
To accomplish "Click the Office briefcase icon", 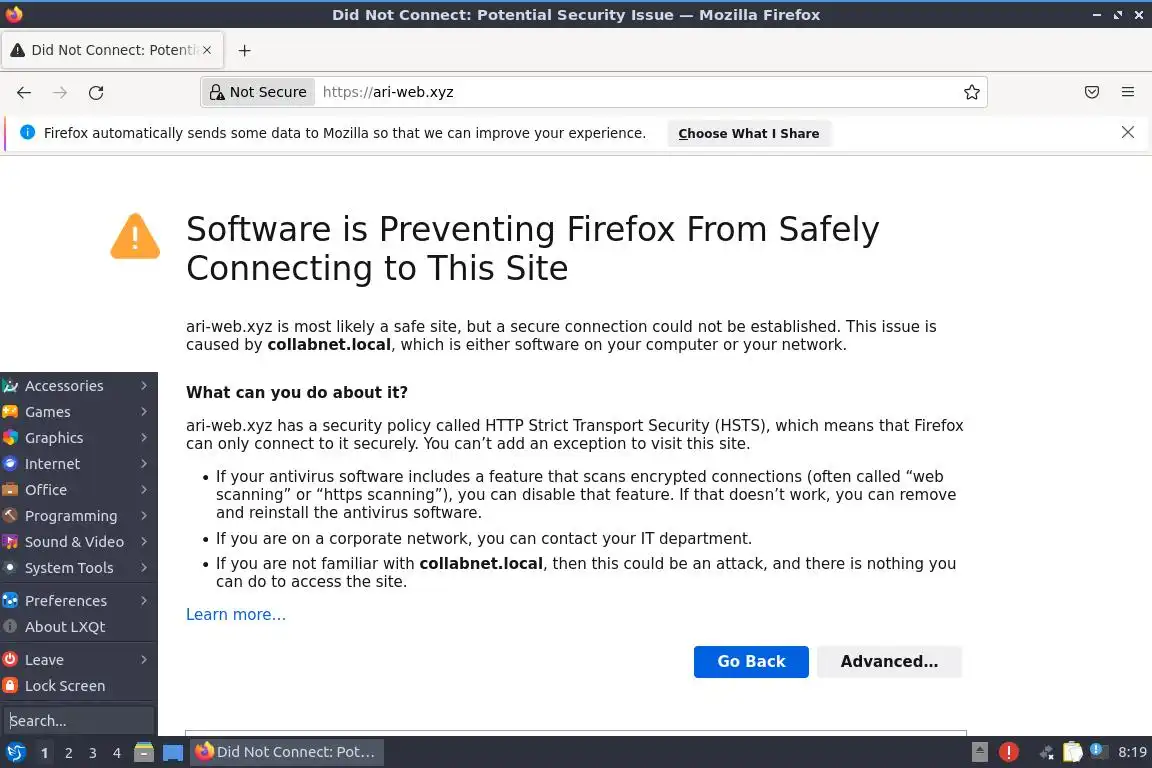I will click(x=10, y=489).
